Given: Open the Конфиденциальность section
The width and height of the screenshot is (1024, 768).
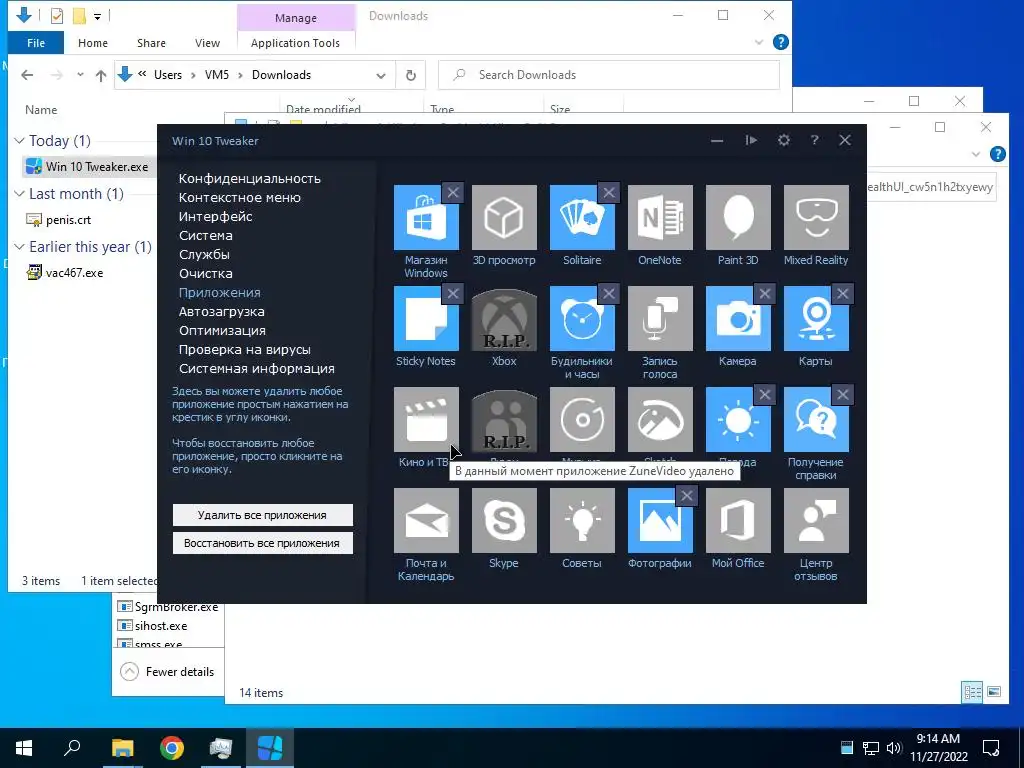Looking at the screenshot, I should pos(249,178).
